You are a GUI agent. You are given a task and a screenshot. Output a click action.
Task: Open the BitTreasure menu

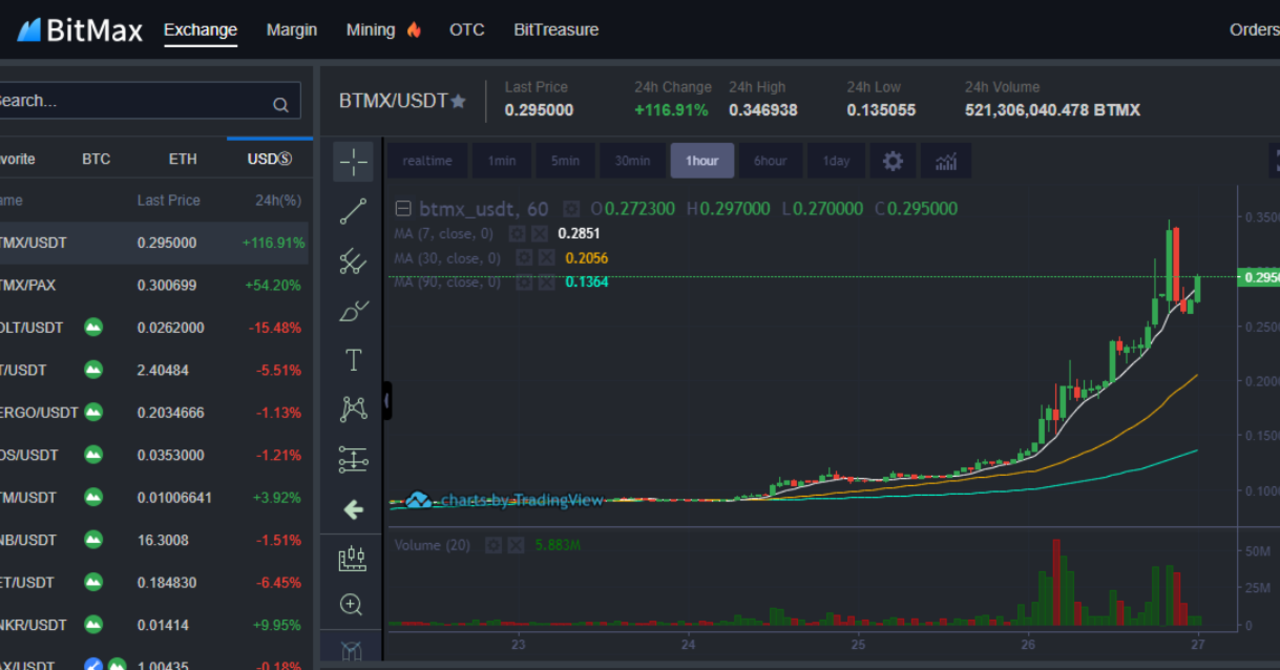(x=556, y=30)
